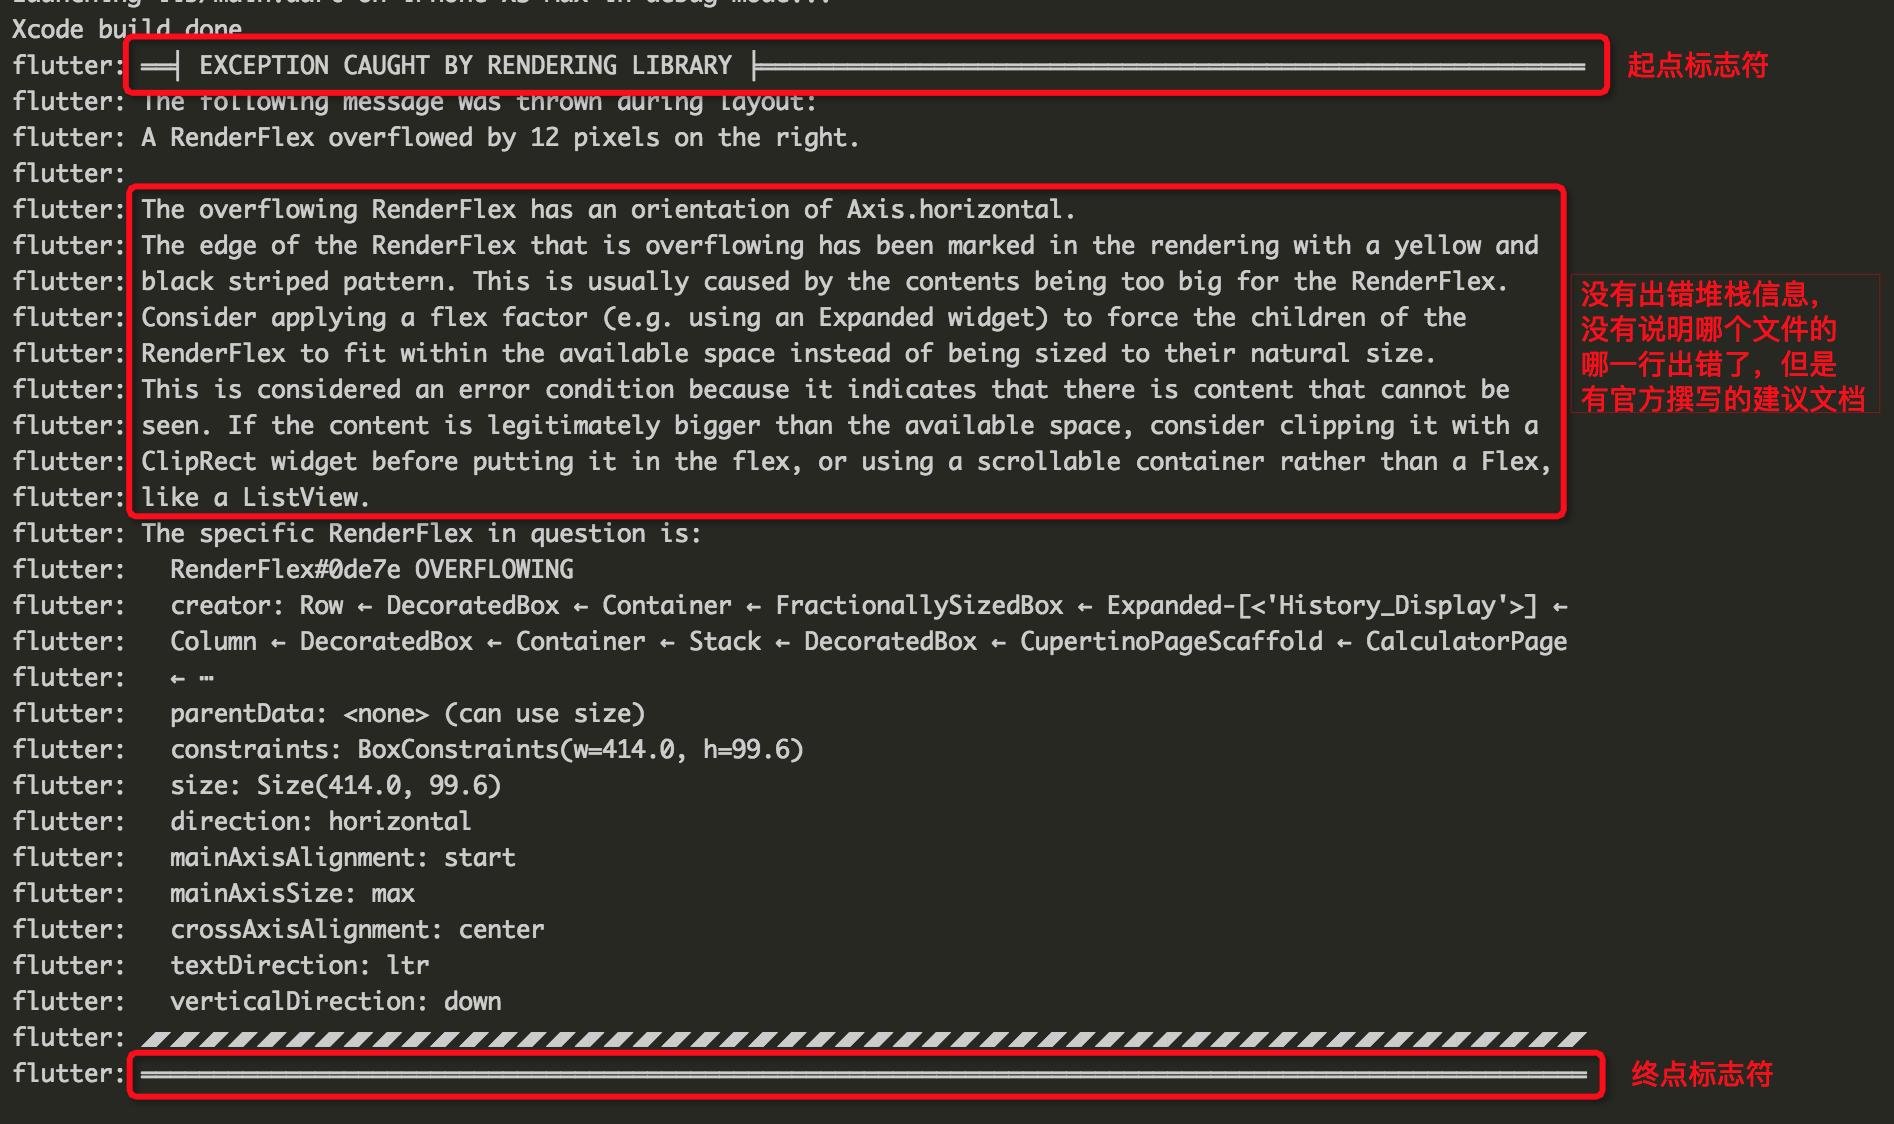This screenshot has width=1894, height=1124.
Task: Click the 'parentData: <none>' line
Action: pyautogui.click(x=408, y=714)
